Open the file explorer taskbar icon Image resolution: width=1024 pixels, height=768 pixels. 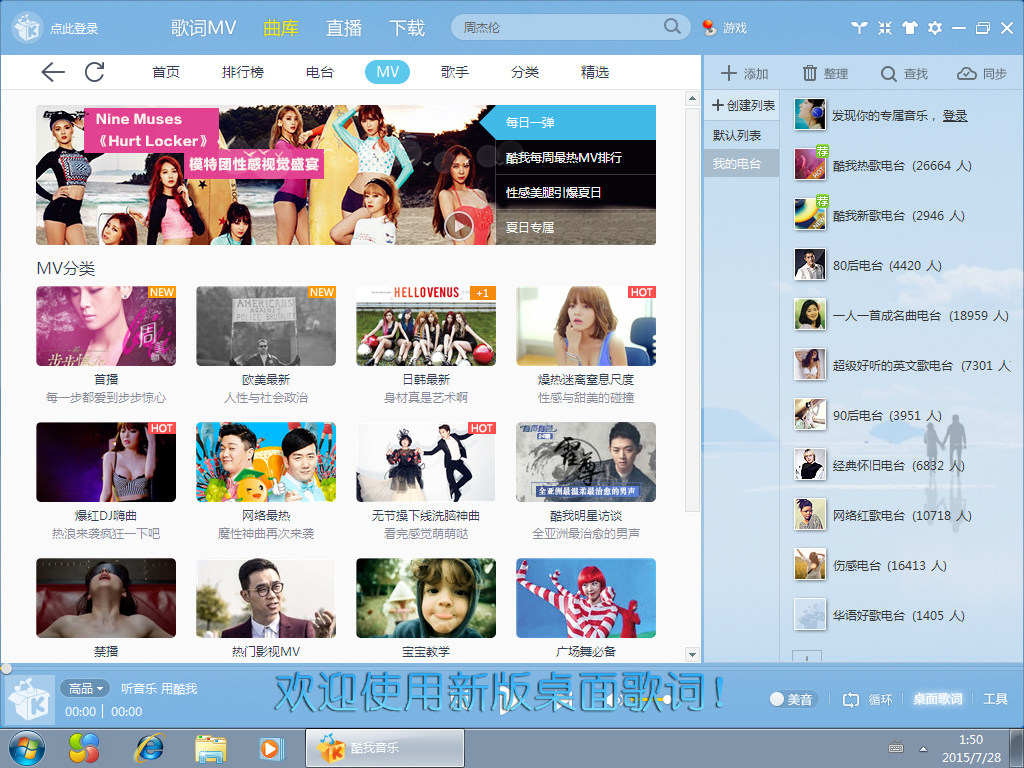(210, 748)
